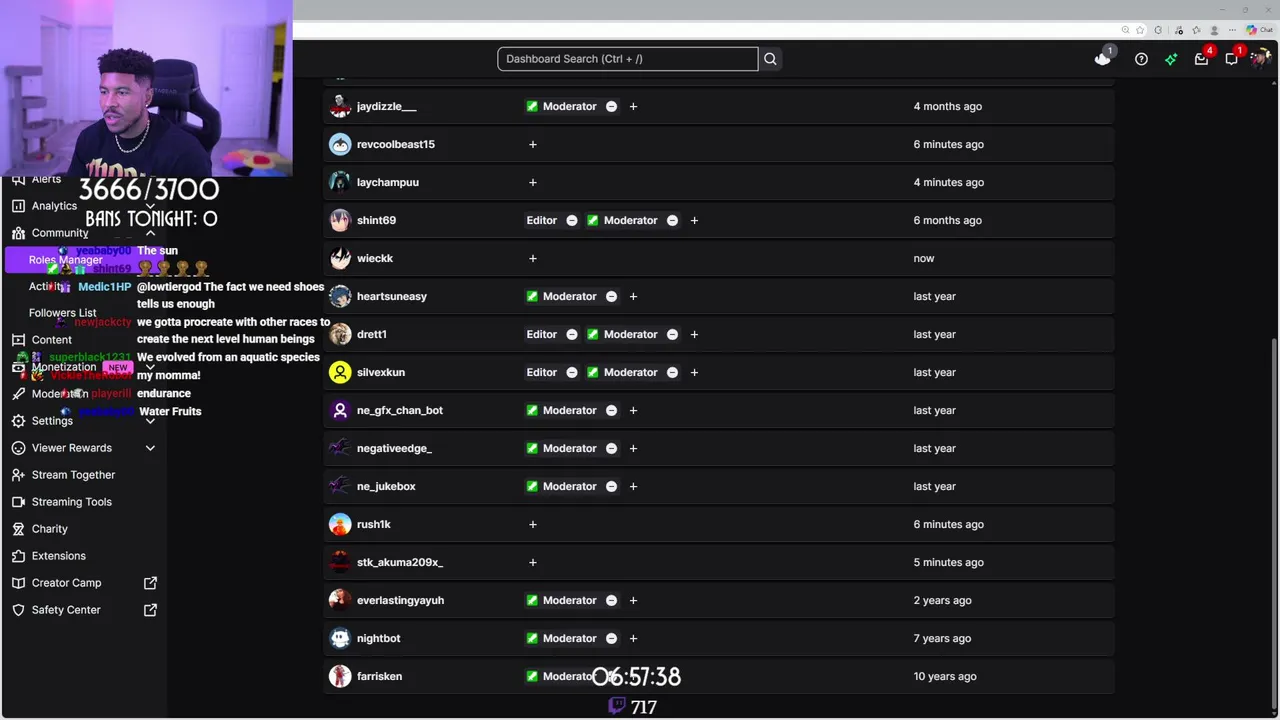The width and height of the screenshot is (1280, 720).
Task: Collapse the Community sidebar section
Action: point(150,233)
